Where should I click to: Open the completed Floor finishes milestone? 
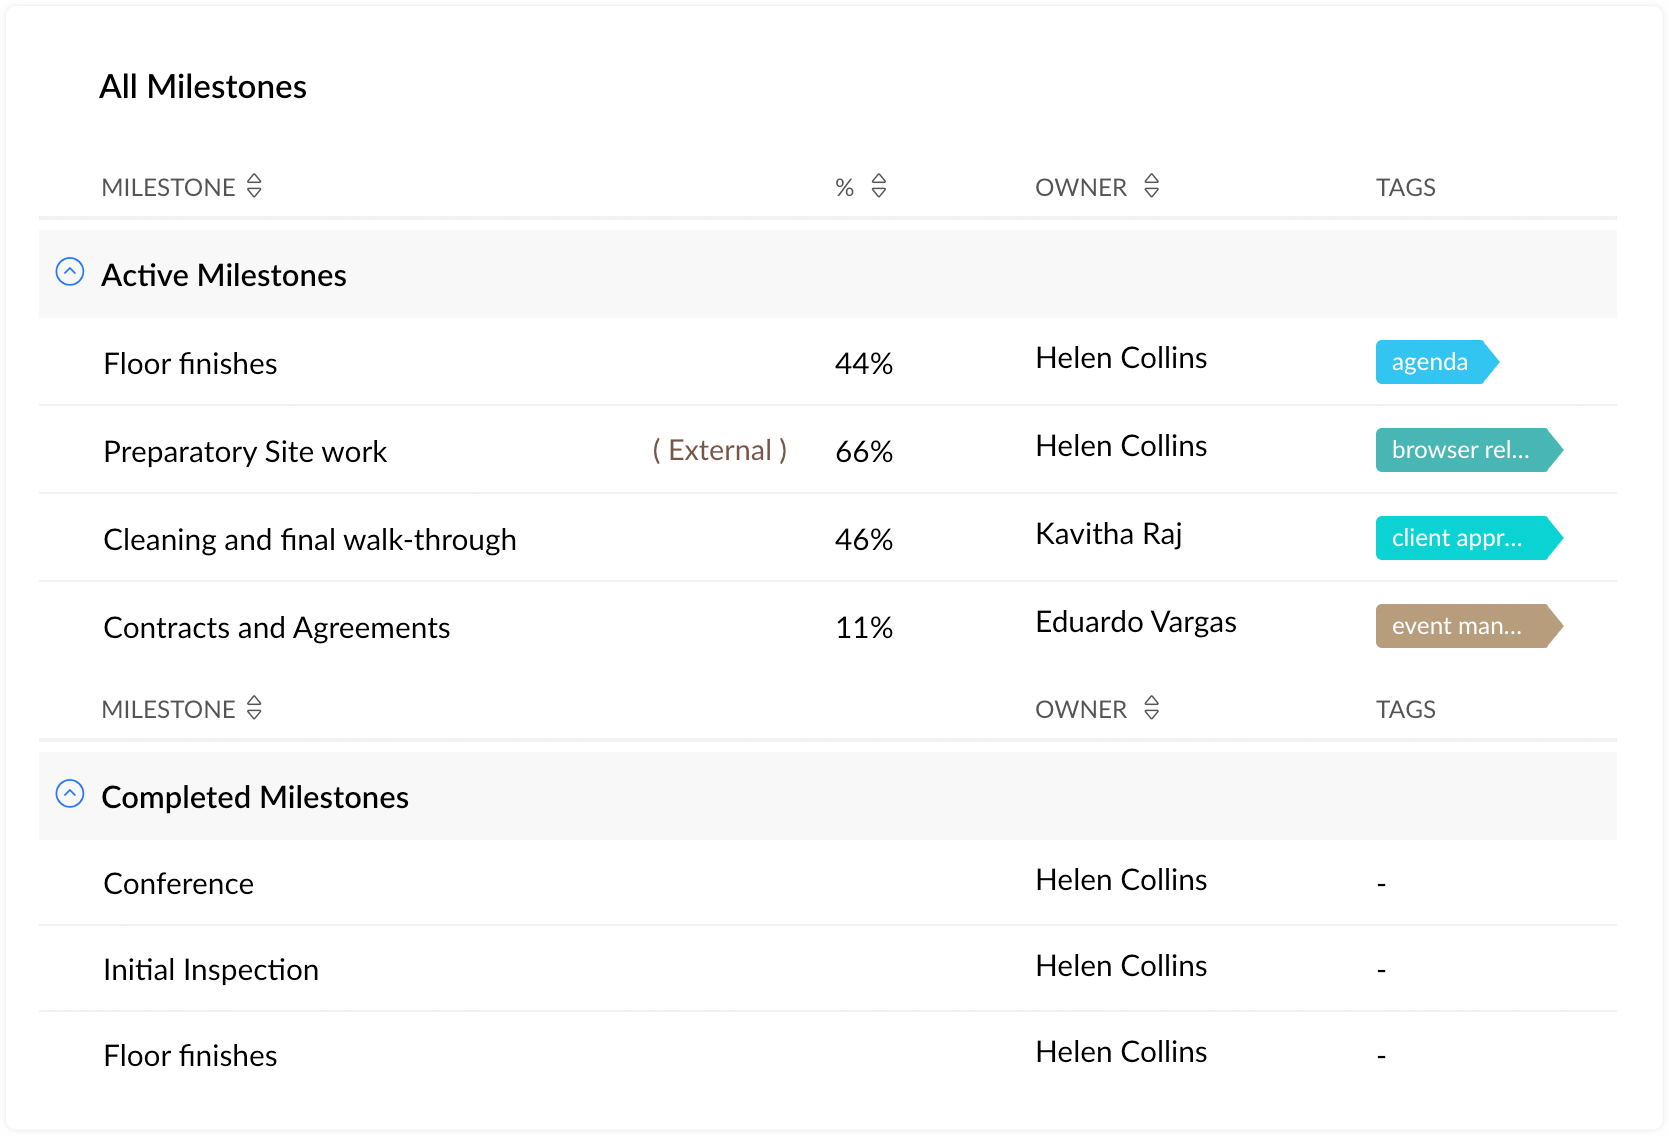click(x=190, y=1056)
